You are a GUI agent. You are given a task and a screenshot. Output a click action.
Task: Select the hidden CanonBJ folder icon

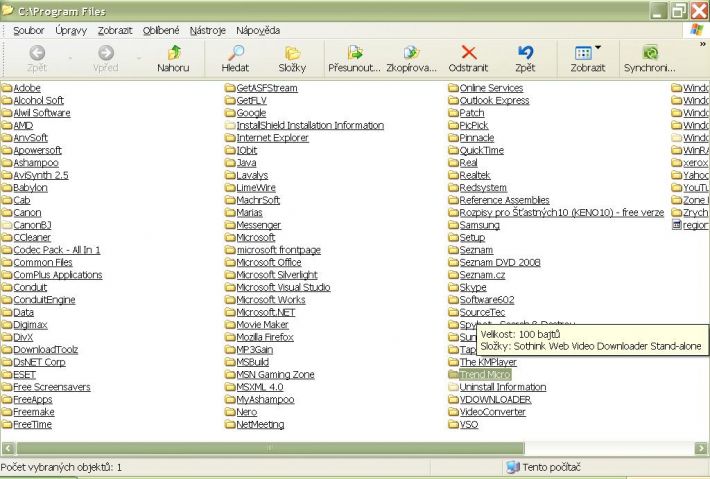click(7, 225)
